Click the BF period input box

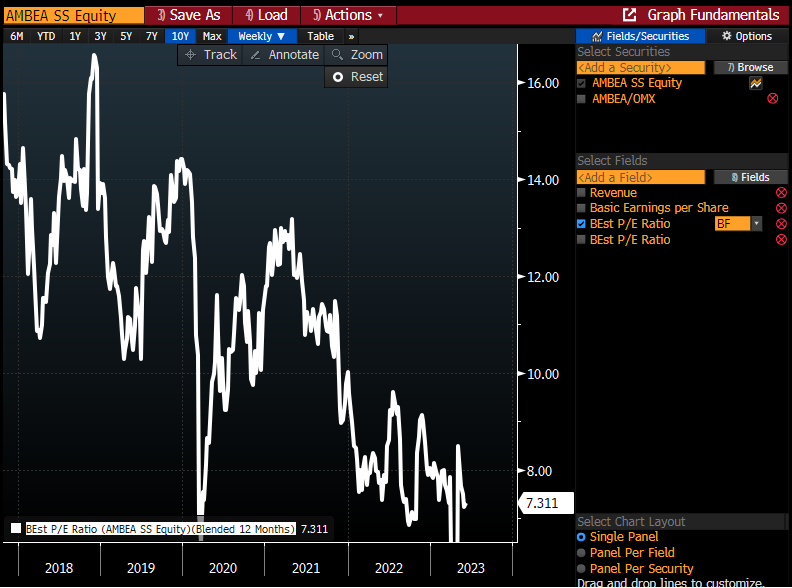click(732, 223)
